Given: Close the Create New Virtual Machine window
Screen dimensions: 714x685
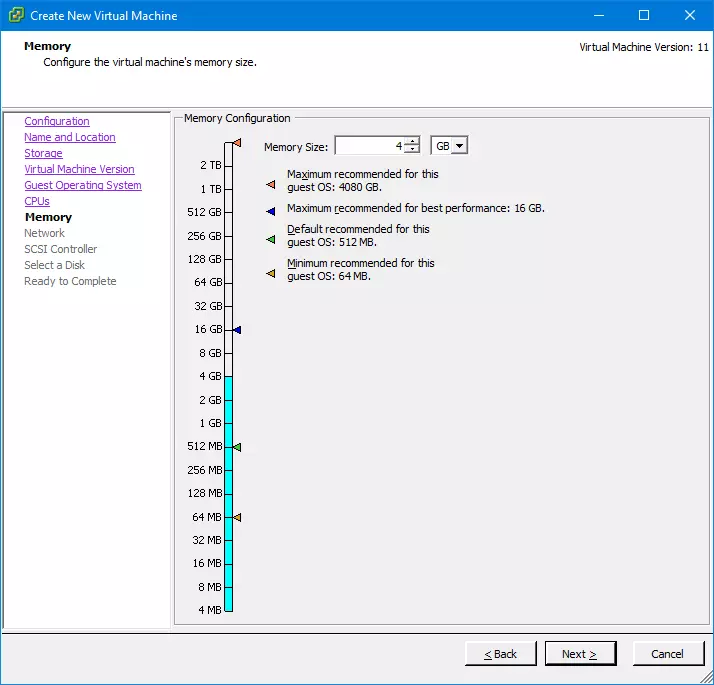Looking at the screenshot, I should (690, 15).
